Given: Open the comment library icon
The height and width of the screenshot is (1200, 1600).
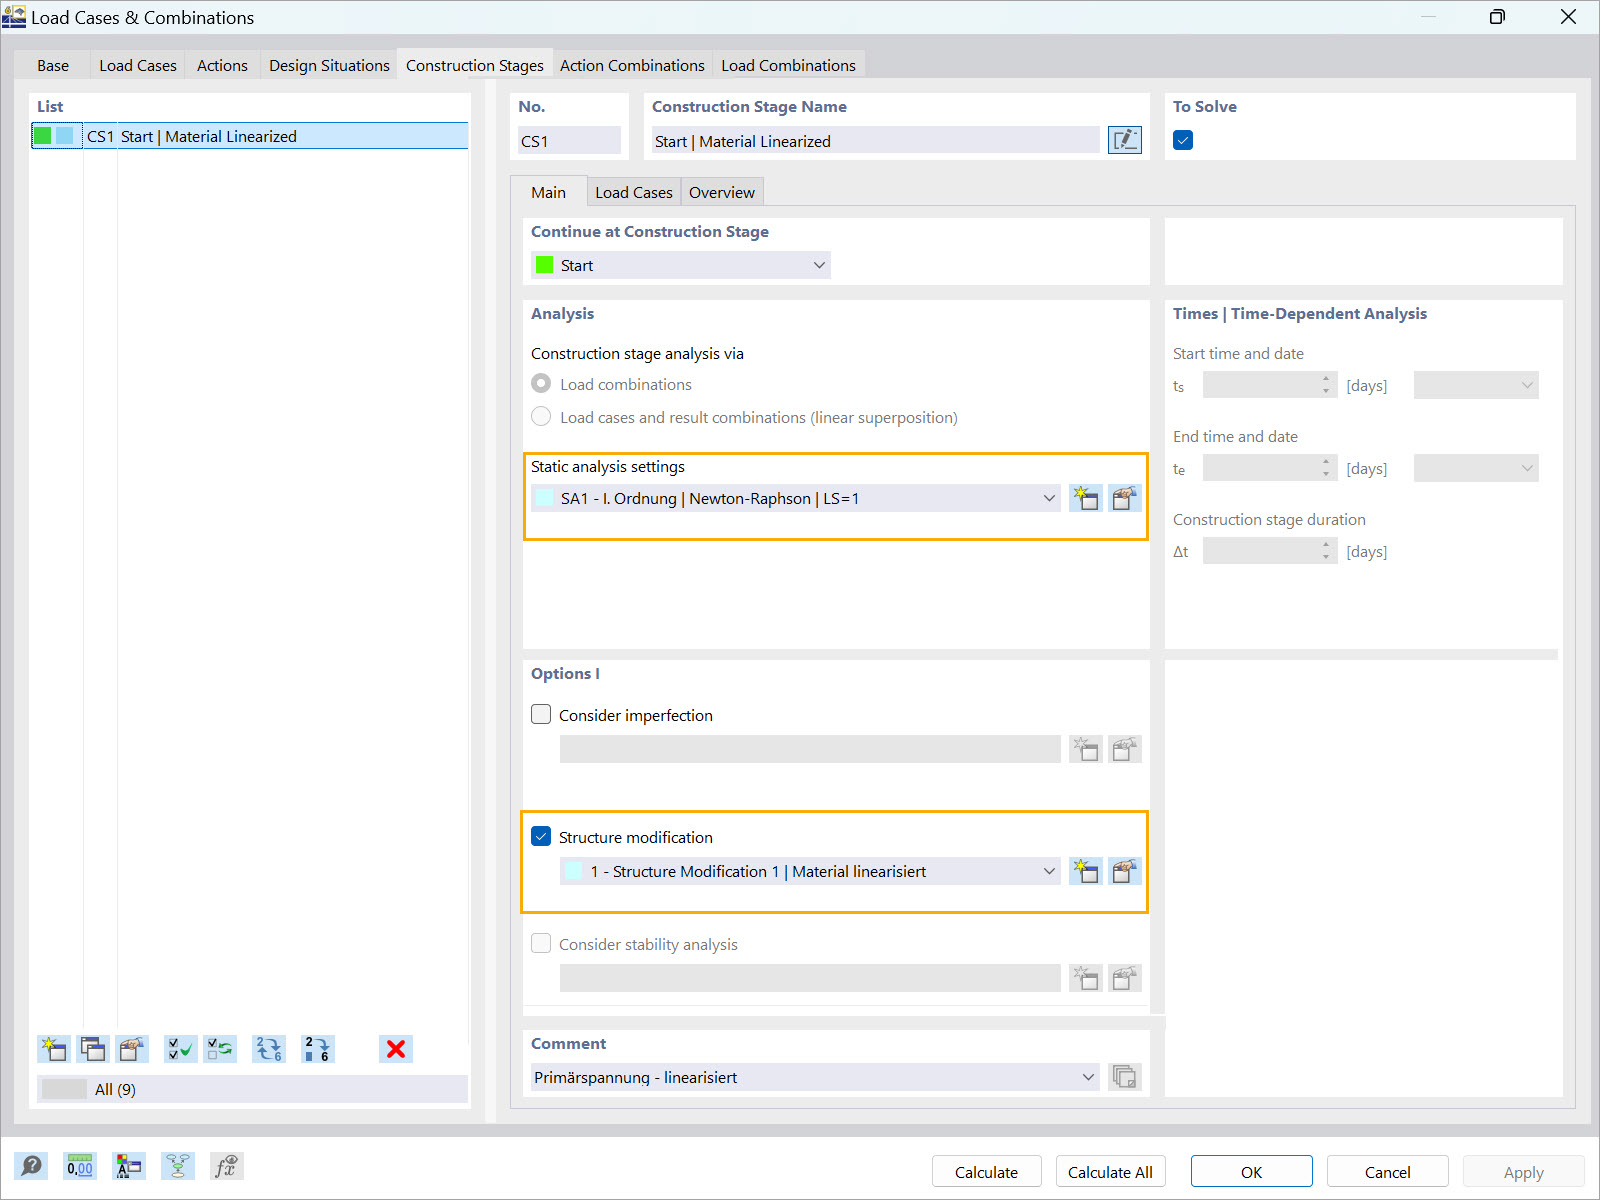Looking at the screenshot, I should click(1125, 1077).
